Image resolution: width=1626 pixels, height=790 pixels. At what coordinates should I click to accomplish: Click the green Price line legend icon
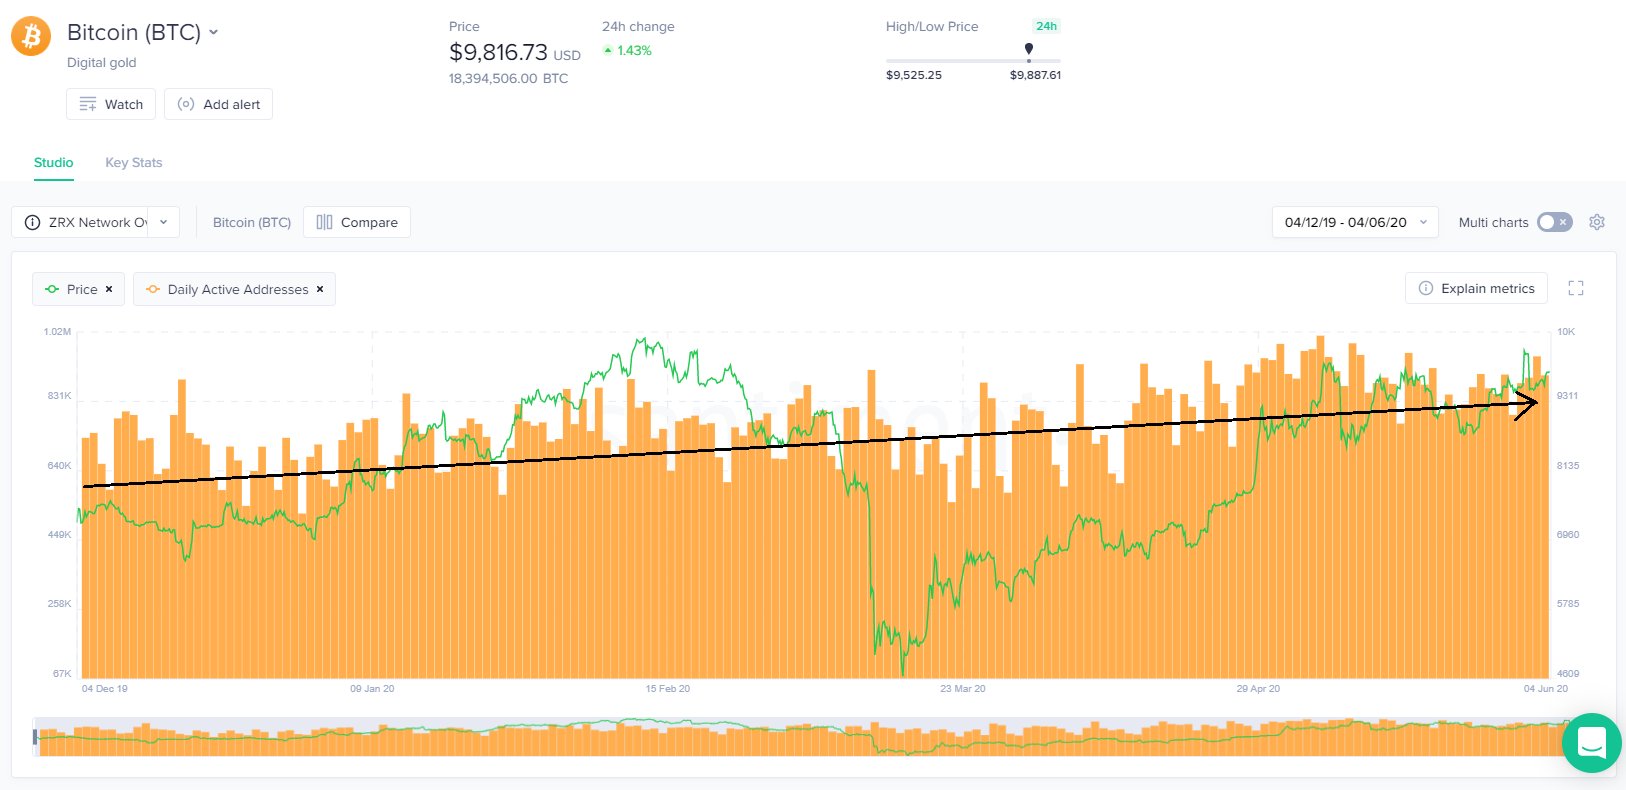click(x=52, y=289)
